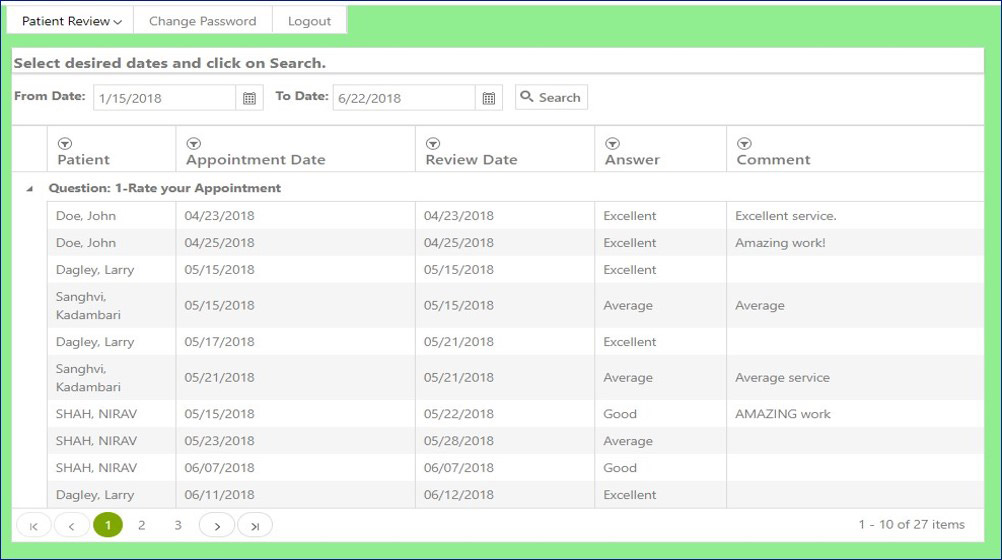1002x560 pixels.
Task: Select the Logout menu item
Action: [x=309, y=21]
